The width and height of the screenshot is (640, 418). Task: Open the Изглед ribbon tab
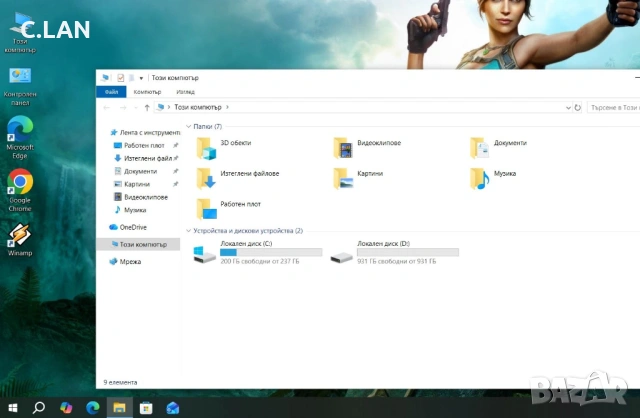click(185, 92)
